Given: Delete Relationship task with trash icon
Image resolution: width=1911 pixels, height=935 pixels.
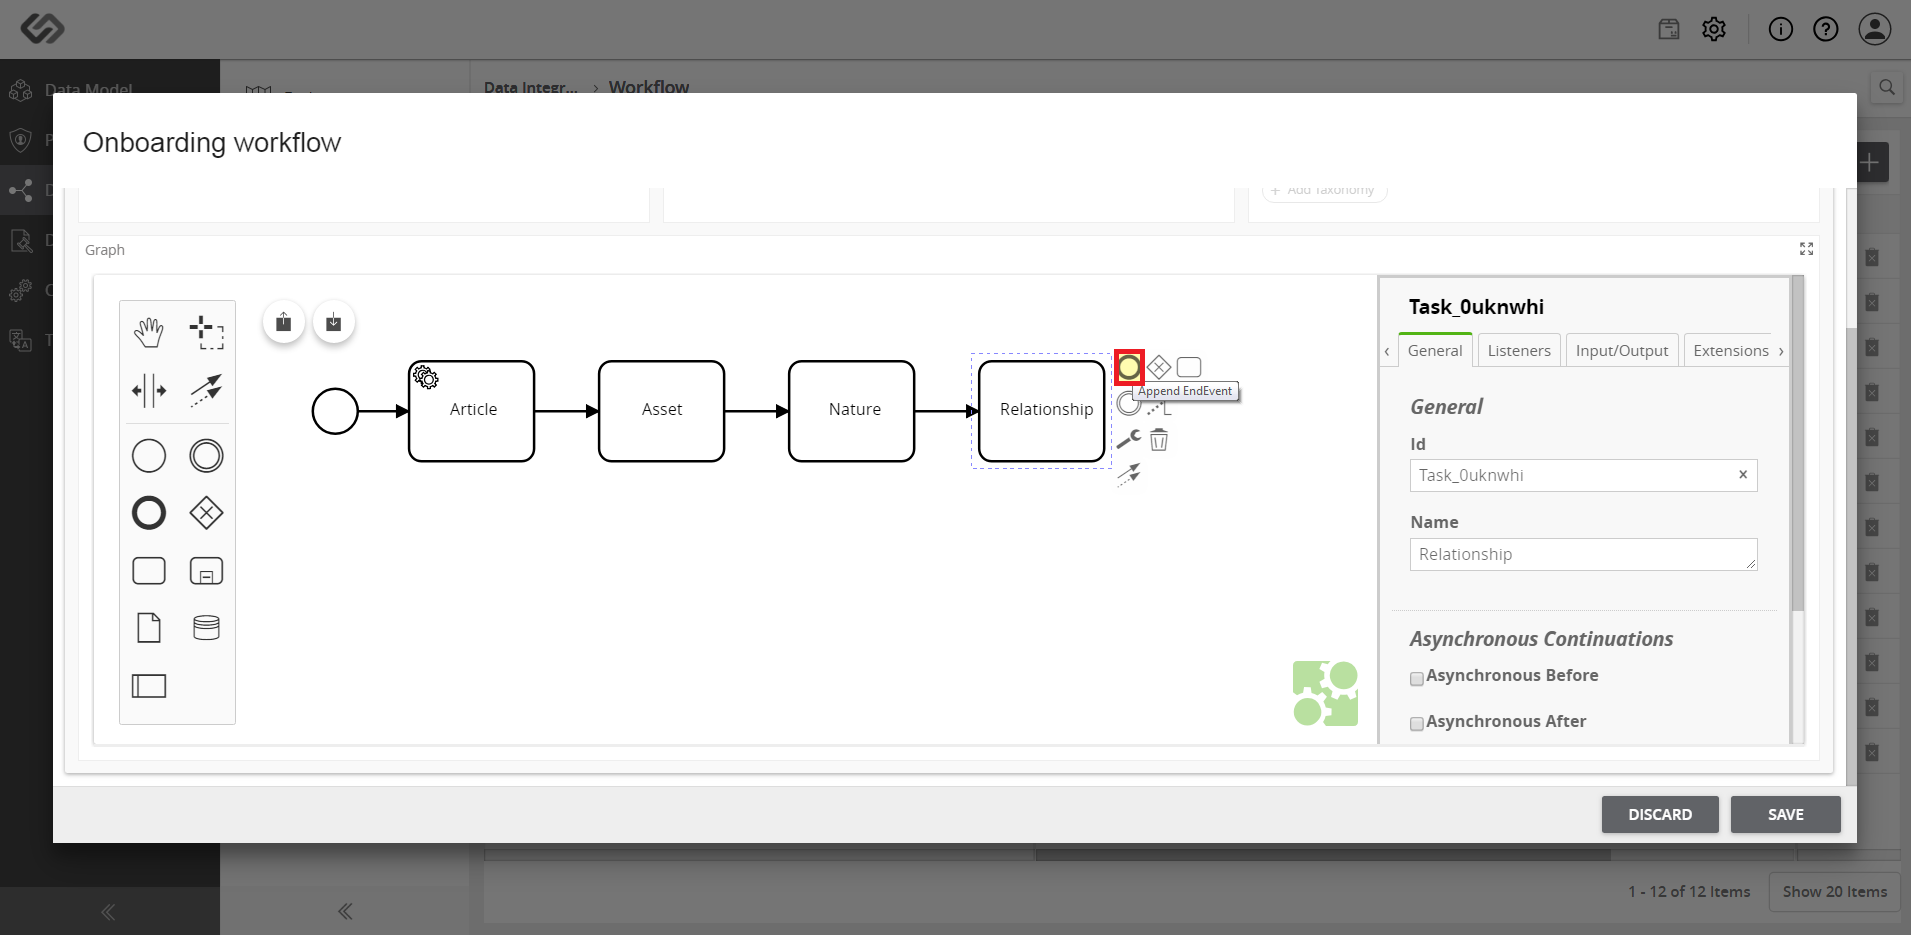Looking at the screenshot, I should (1159, 440).
